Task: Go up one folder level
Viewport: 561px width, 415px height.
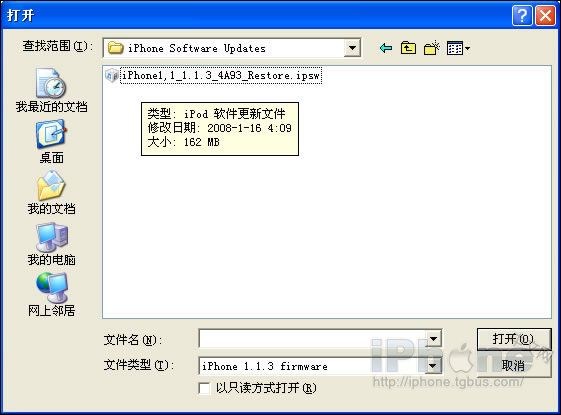Action: (x=408, y=48)
